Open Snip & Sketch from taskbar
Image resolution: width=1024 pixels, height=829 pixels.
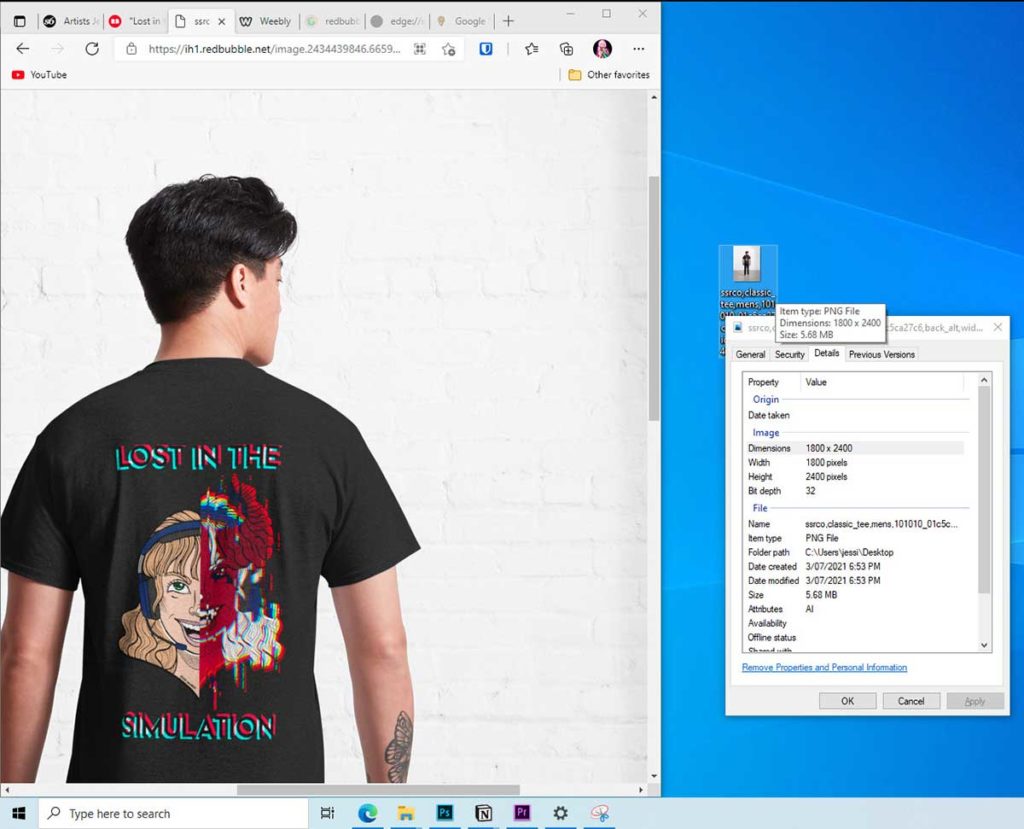point(600,813)
